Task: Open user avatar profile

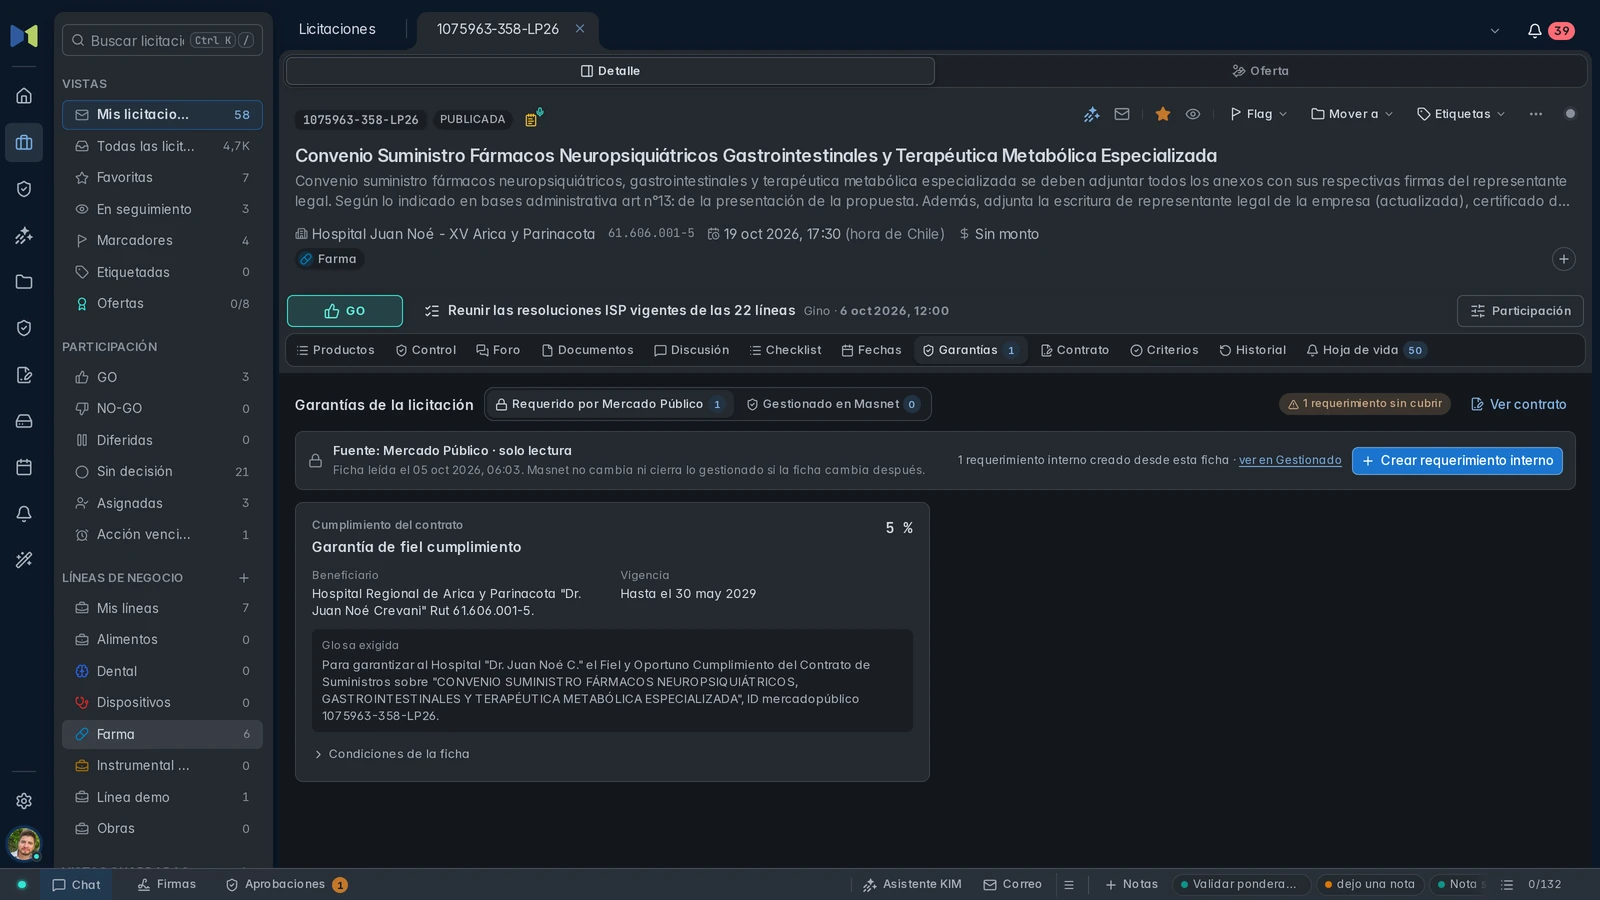Action: click(24, 844)
